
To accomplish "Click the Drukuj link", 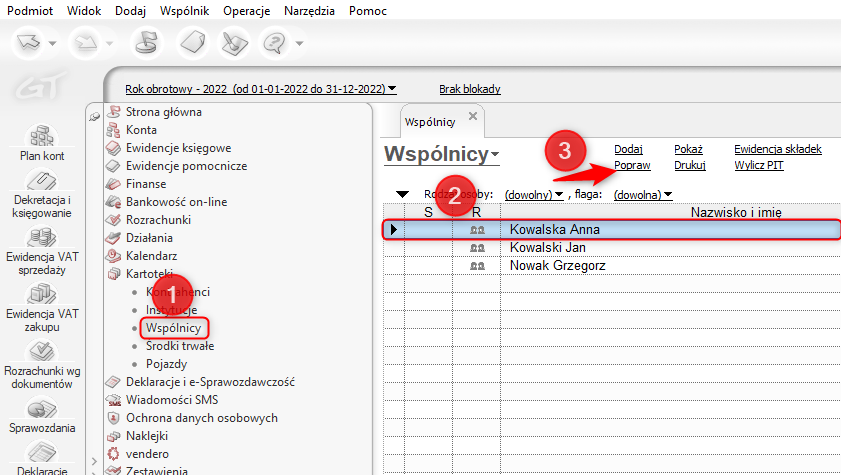I will point(690,165).
